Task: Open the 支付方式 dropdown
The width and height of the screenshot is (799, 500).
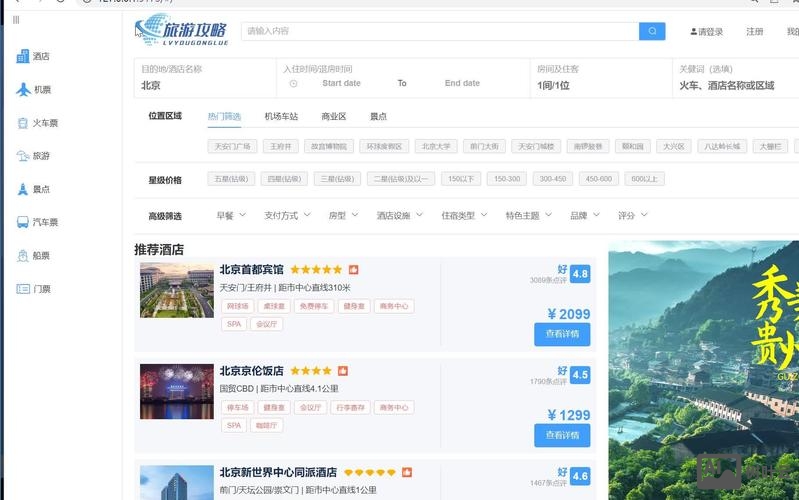Action: (x=287, y=215)
